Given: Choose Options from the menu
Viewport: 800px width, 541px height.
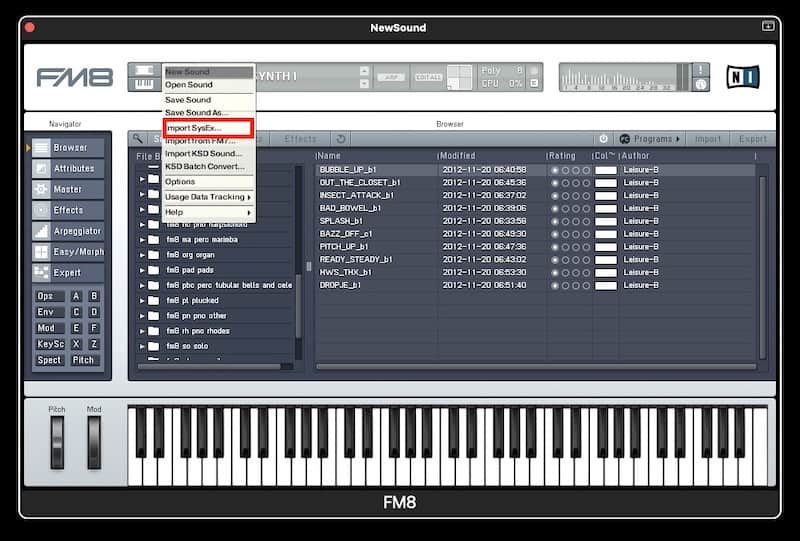Looking at the screenshot, I should point(208,182).
